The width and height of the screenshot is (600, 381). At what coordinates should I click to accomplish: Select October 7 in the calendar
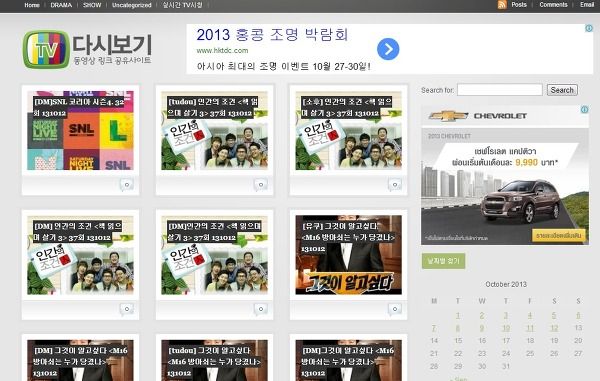434,328
